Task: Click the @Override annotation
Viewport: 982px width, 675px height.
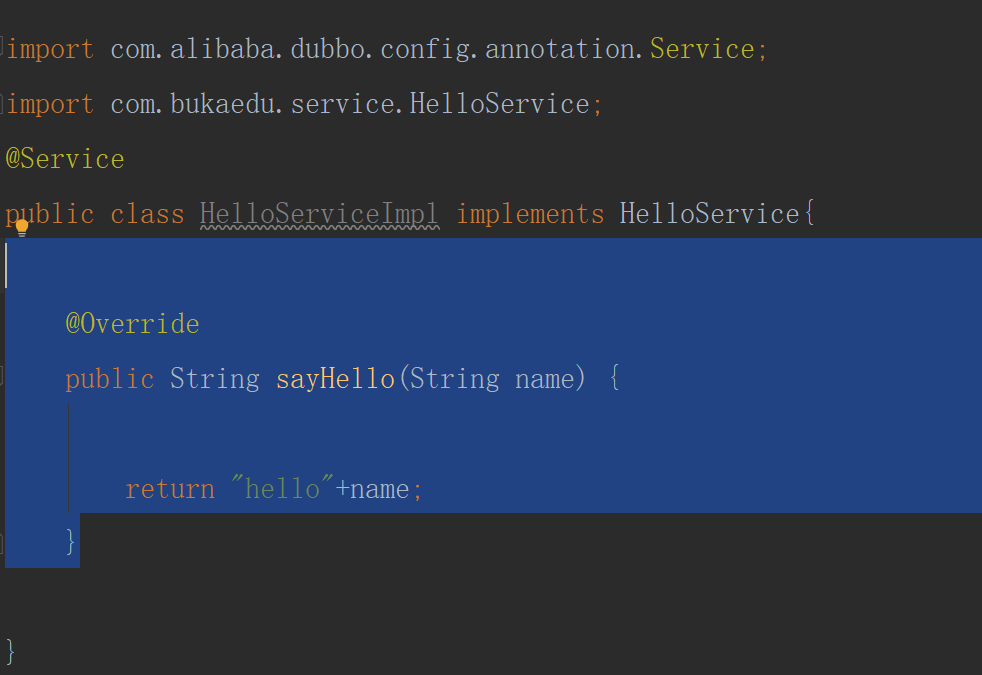Action: tap(132, 324)
